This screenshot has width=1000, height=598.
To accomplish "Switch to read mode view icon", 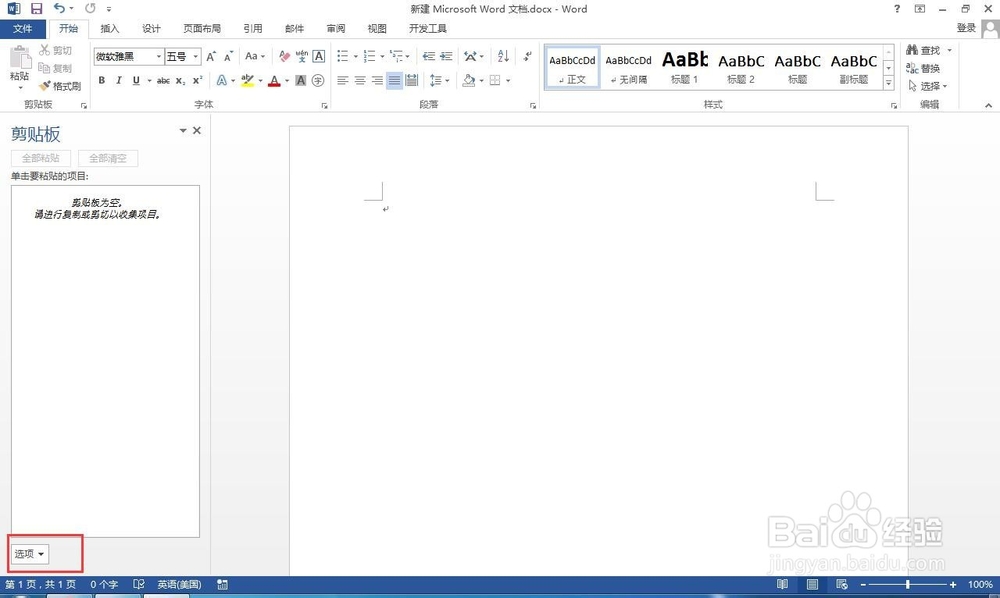I will pos(783,584).
